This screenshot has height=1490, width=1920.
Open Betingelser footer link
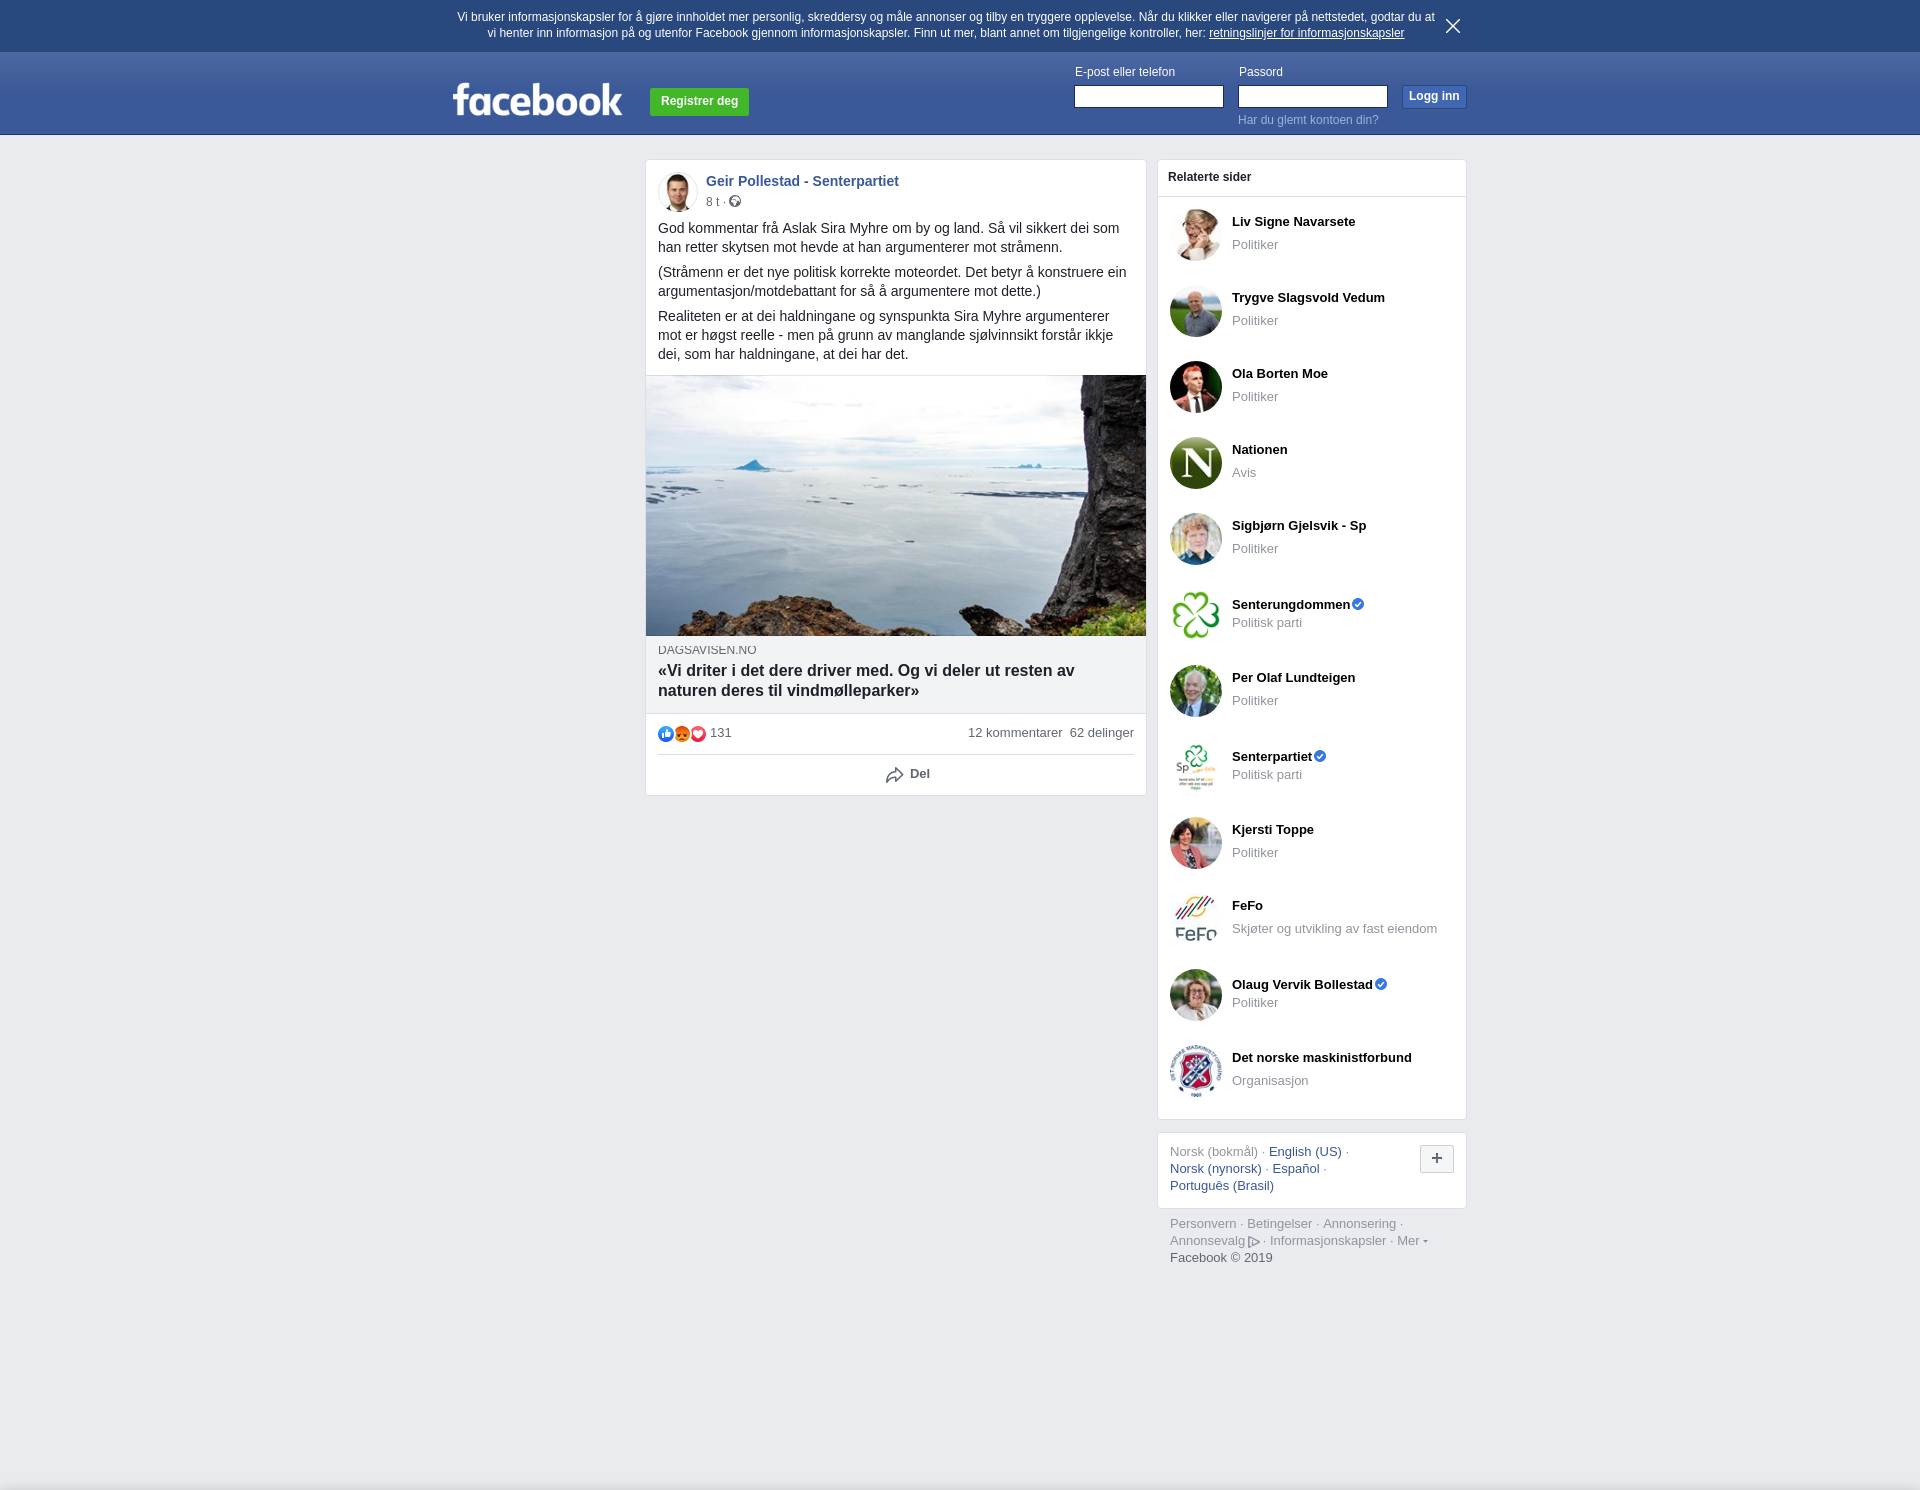tap(1279, 1224)
